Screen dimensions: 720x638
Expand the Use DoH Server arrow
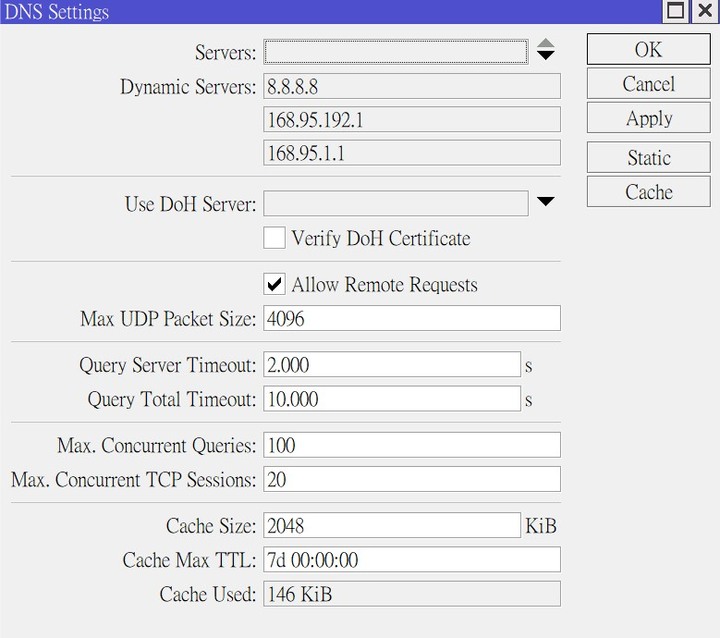[x=546, y=201]
